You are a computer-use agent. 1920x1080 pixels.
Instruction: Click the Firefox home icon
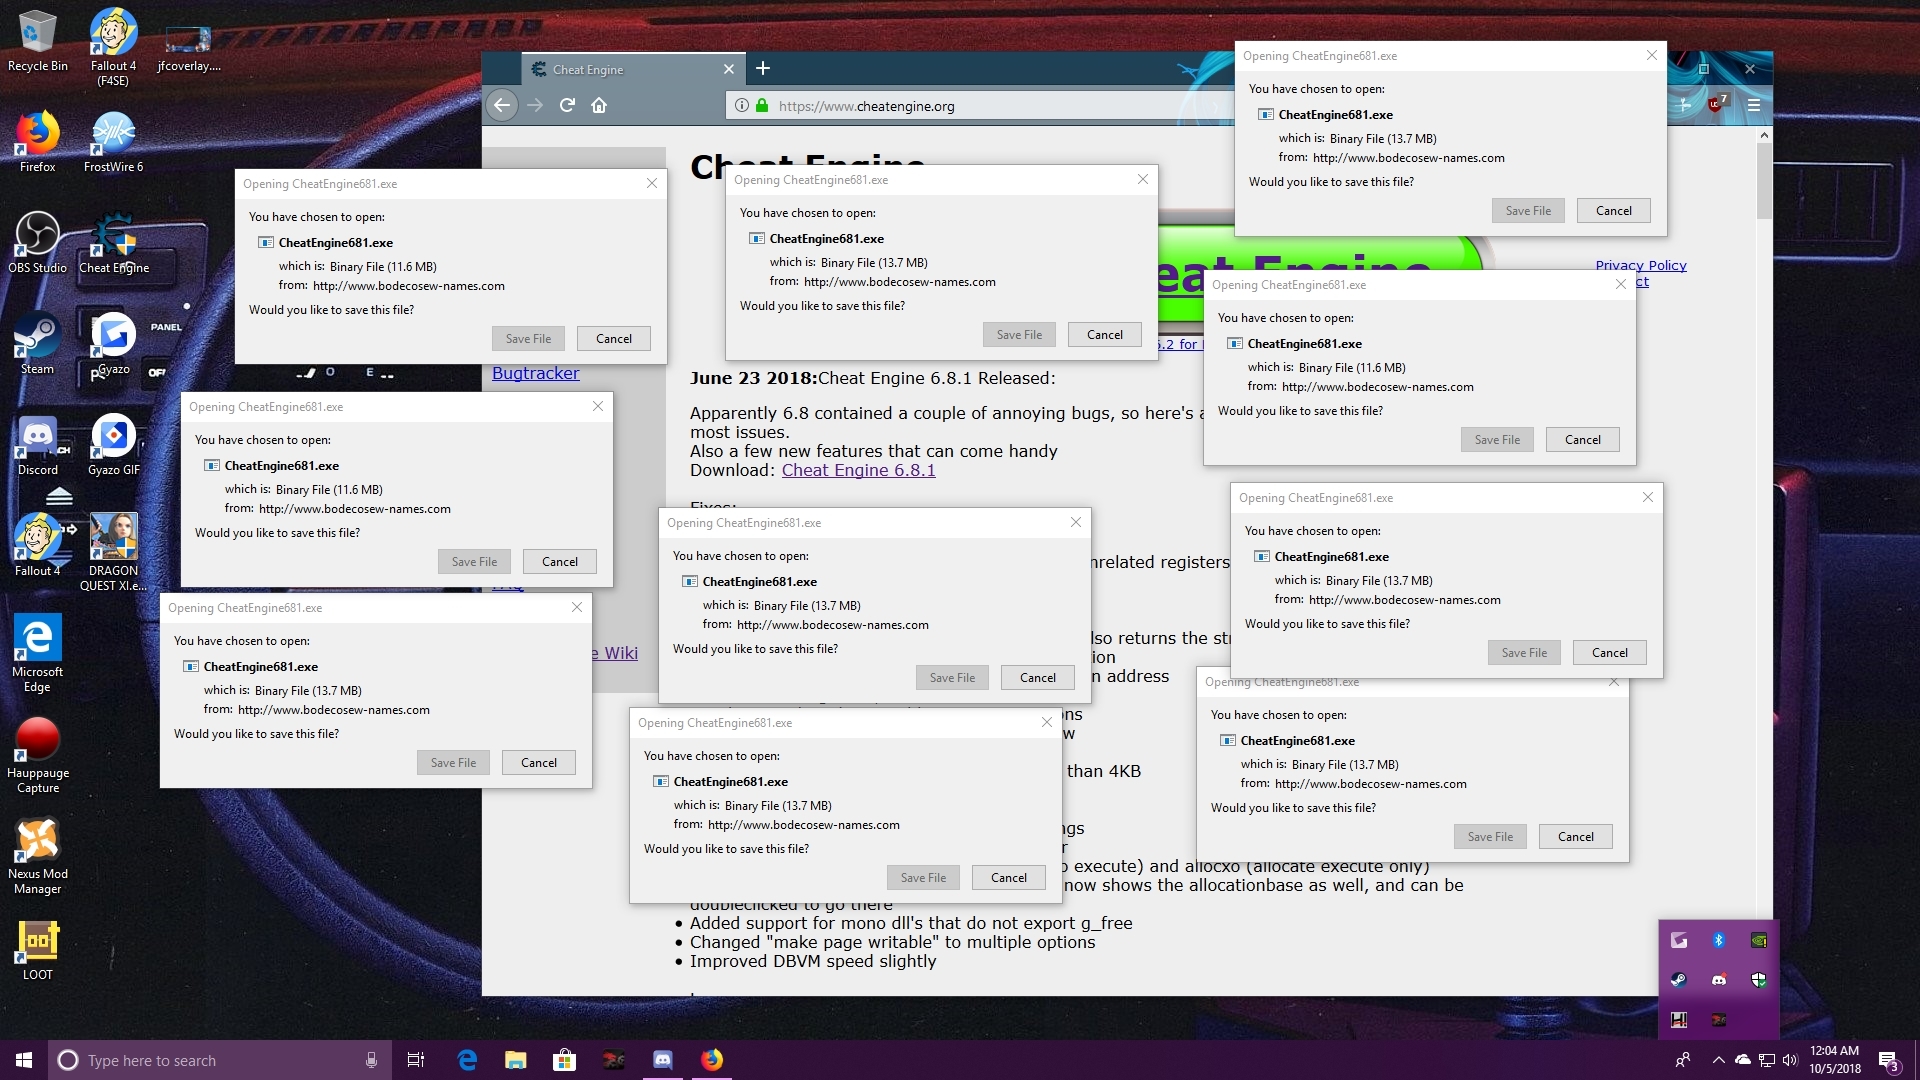pos(599,105)
